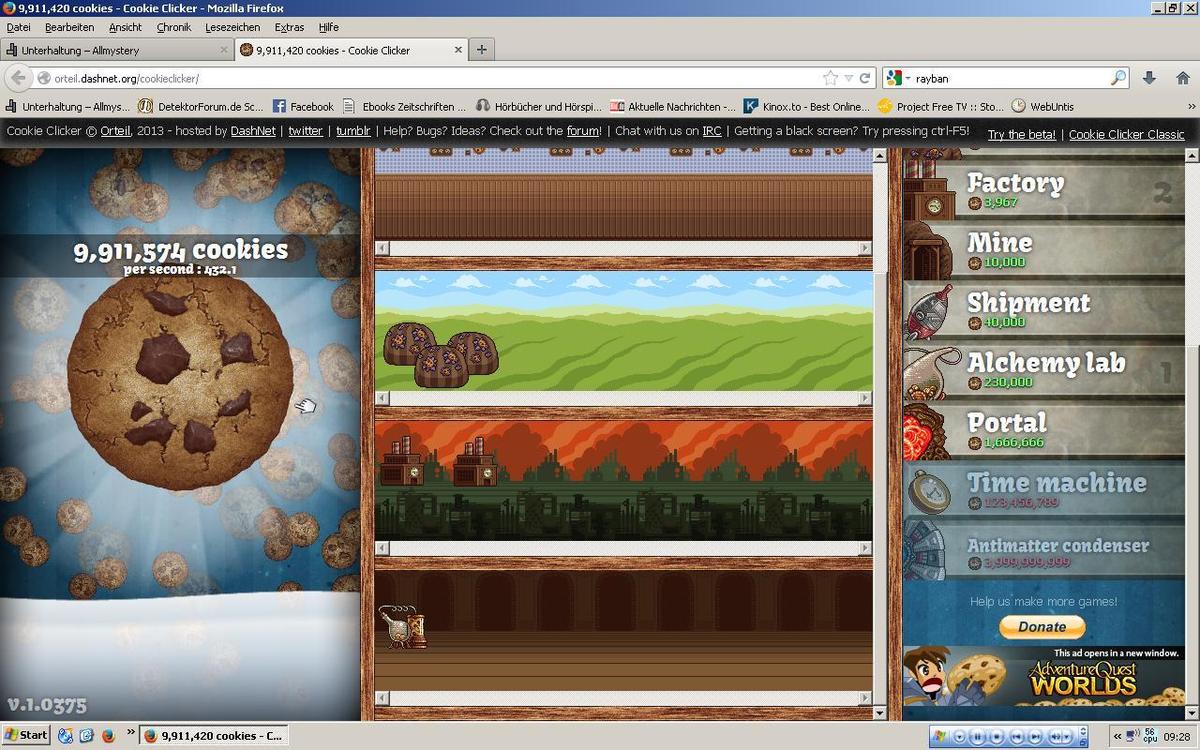The image size is (1200, 750).
Task: Launch Firefox from the quick launch bar
Action: tap(106, 735)
